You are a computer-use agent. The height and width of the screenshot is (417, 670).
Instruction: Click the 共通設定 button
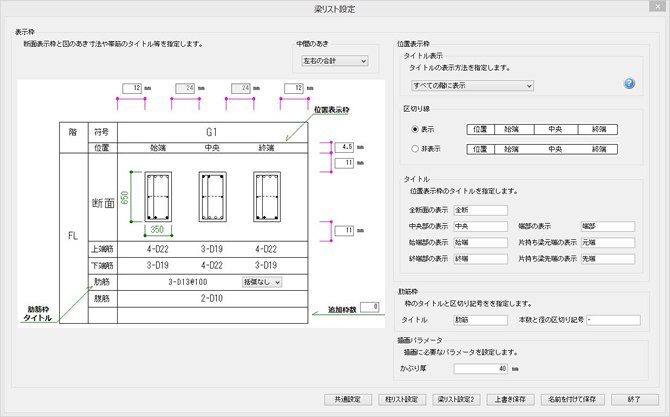pyautogui.click(x=348, y=399)
